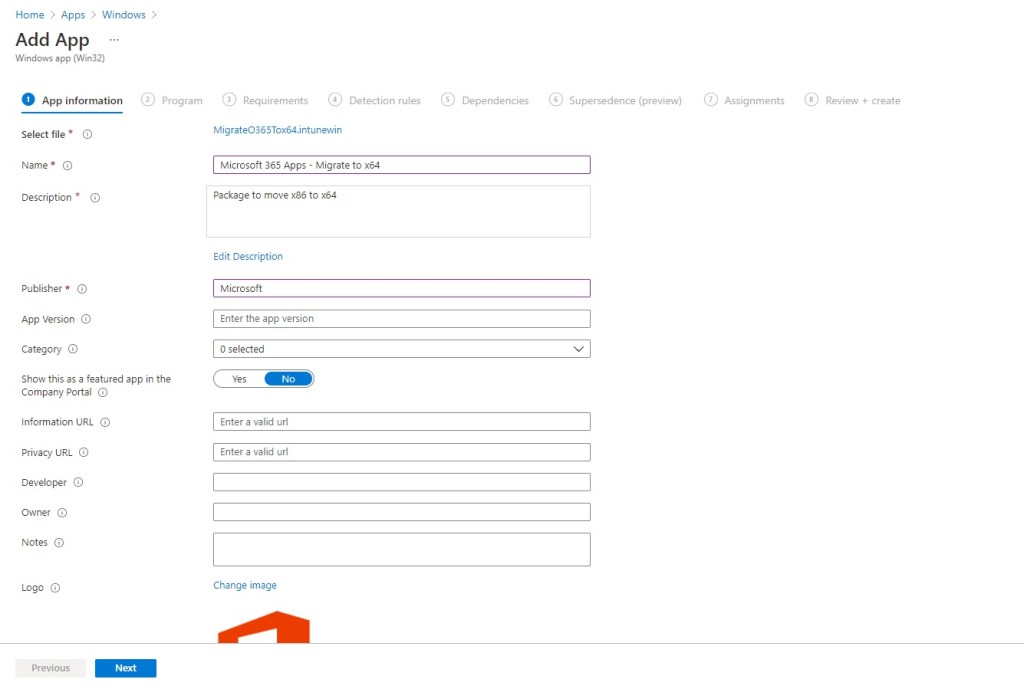Select No for featured app option
The image size is (1024, 689).
click(289, 379)
